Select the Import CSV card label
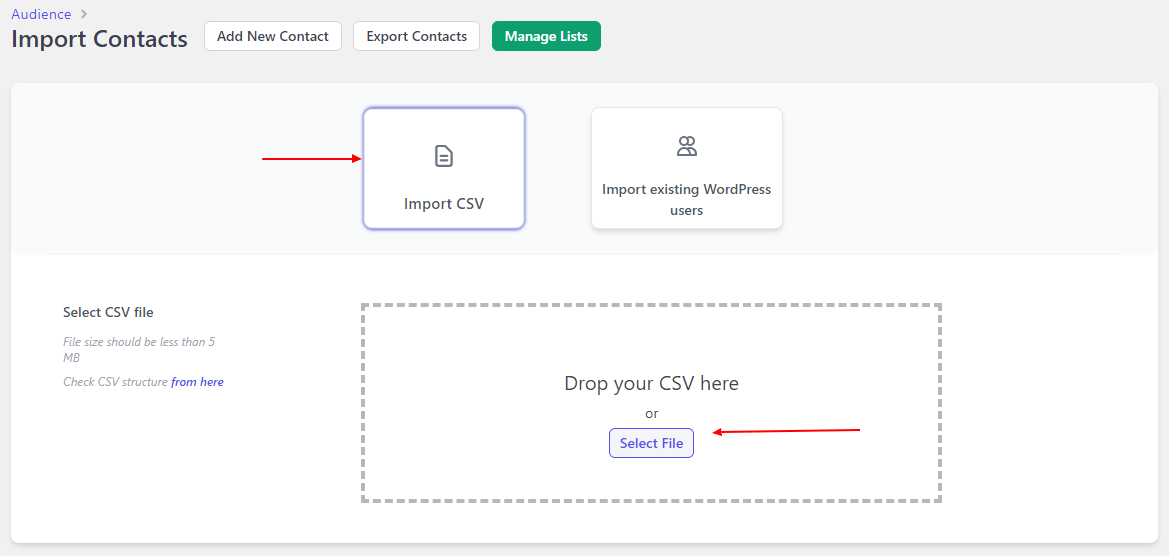Image resolution: width=1169 pixels, height=556 pixels. [x=444, y=203]
